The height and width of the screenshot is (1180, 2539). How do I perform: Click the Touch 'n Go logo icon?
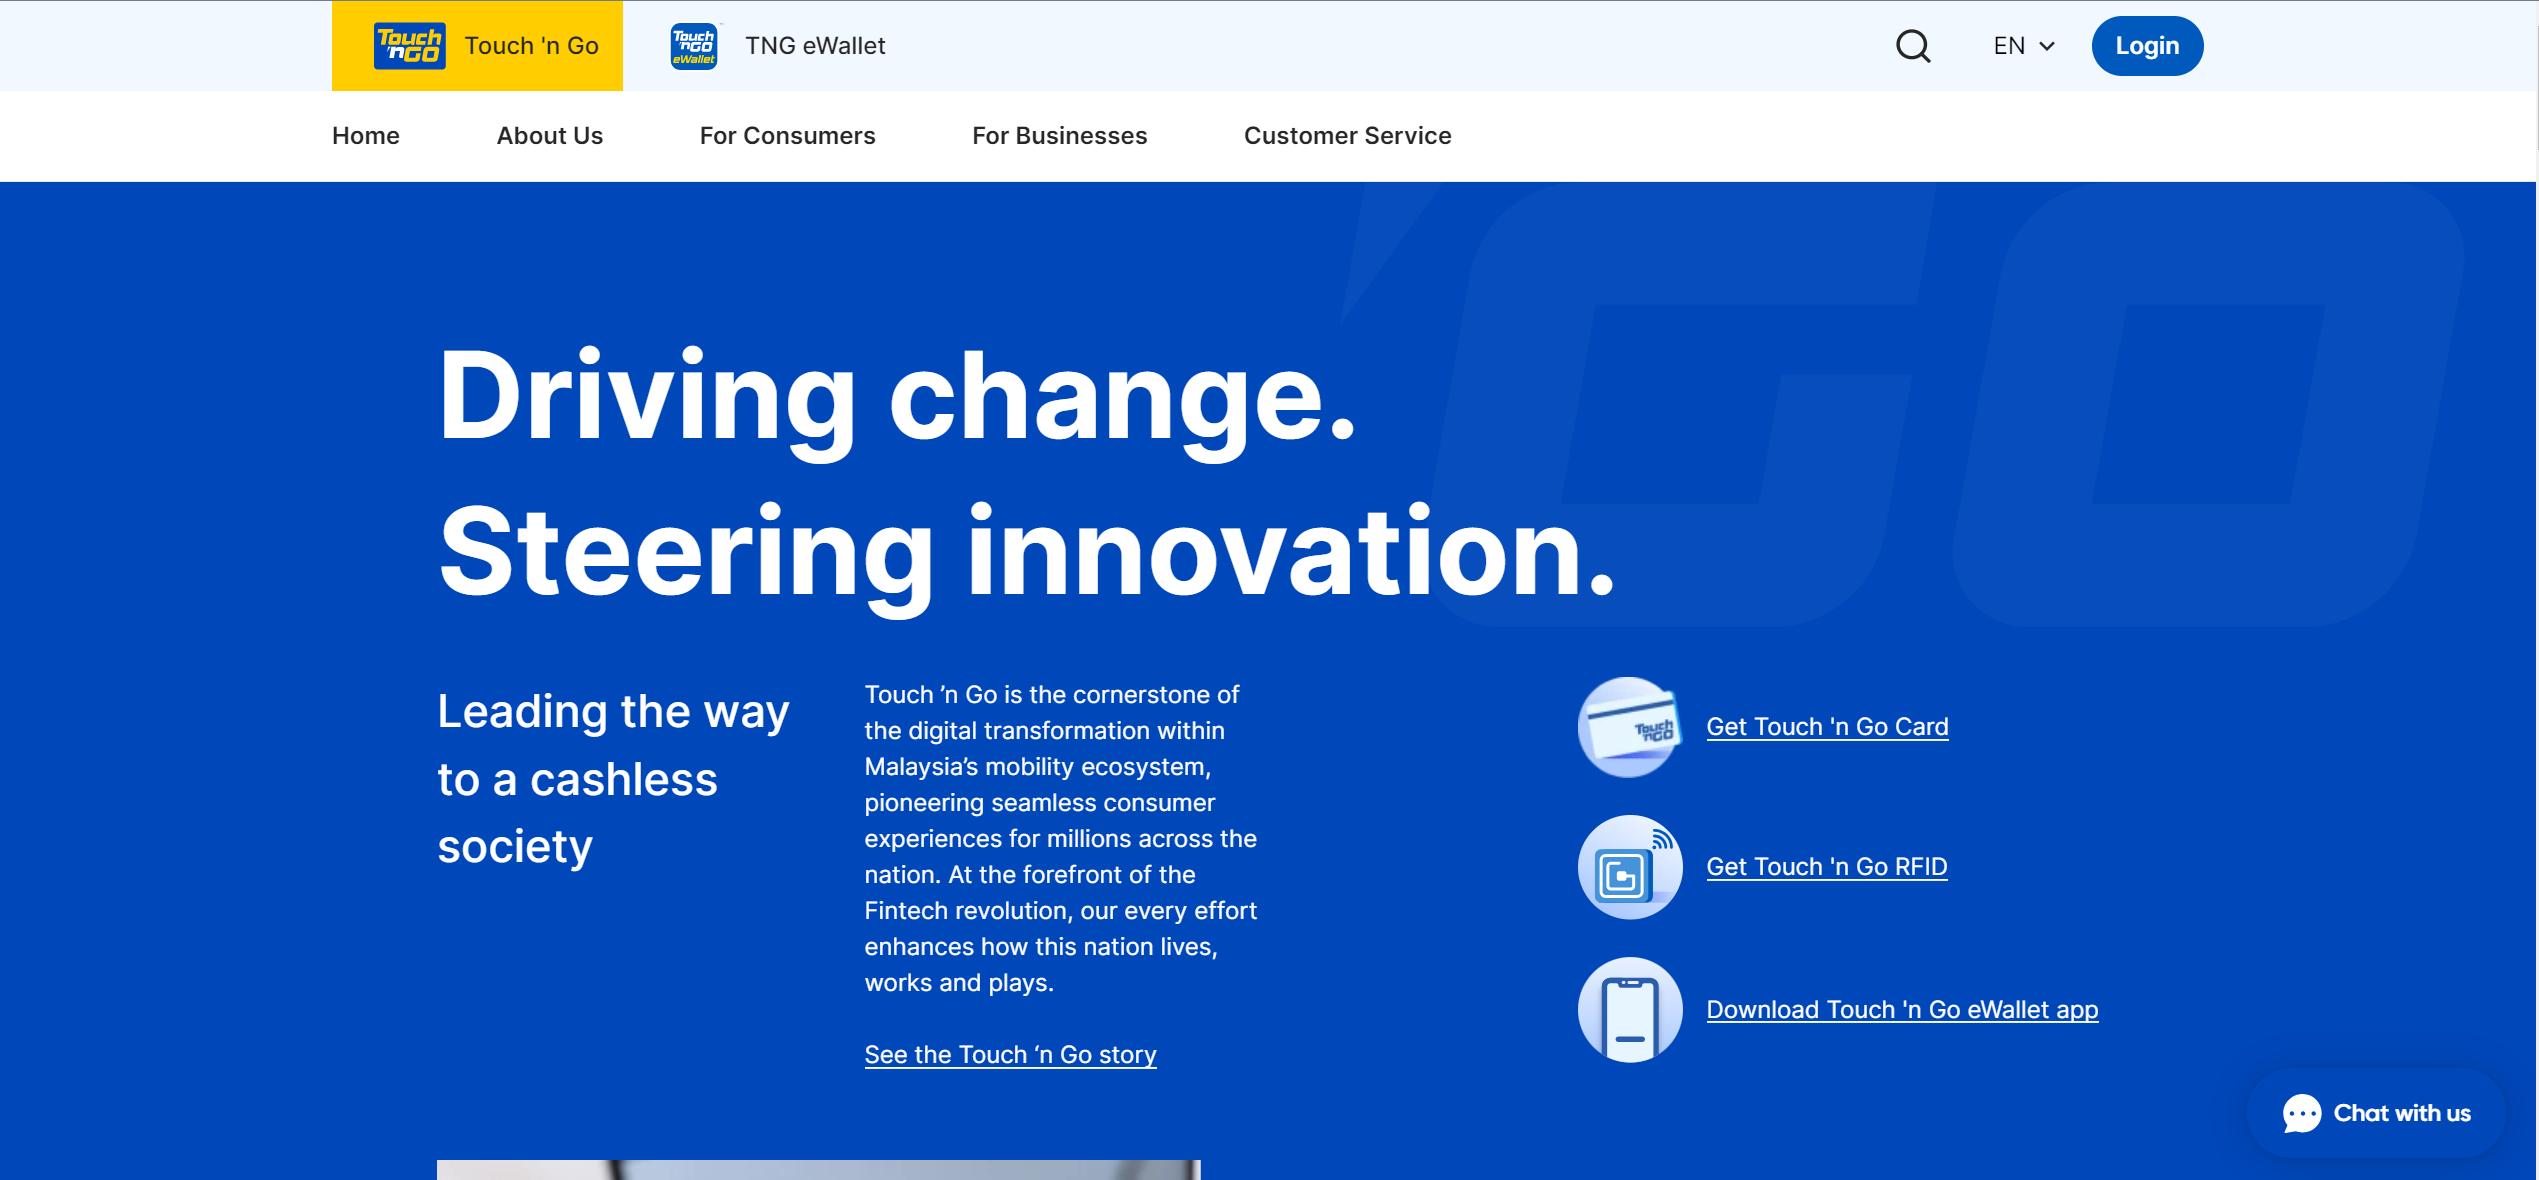(409, 46)
